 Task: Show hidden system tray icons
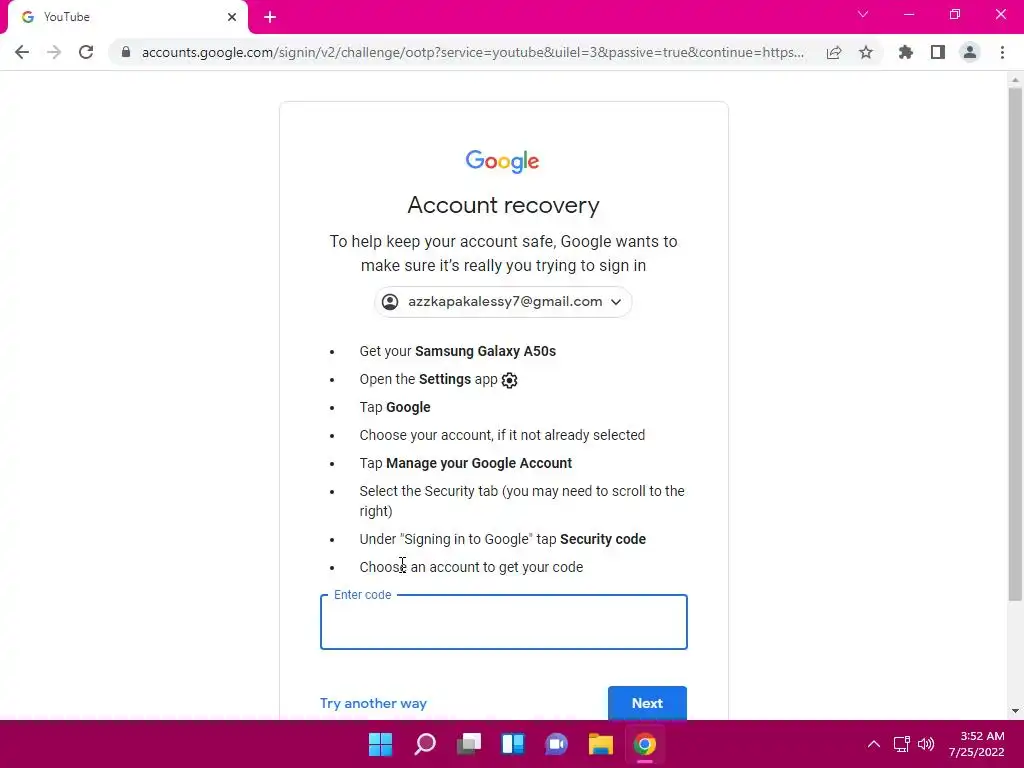point(874,744)
